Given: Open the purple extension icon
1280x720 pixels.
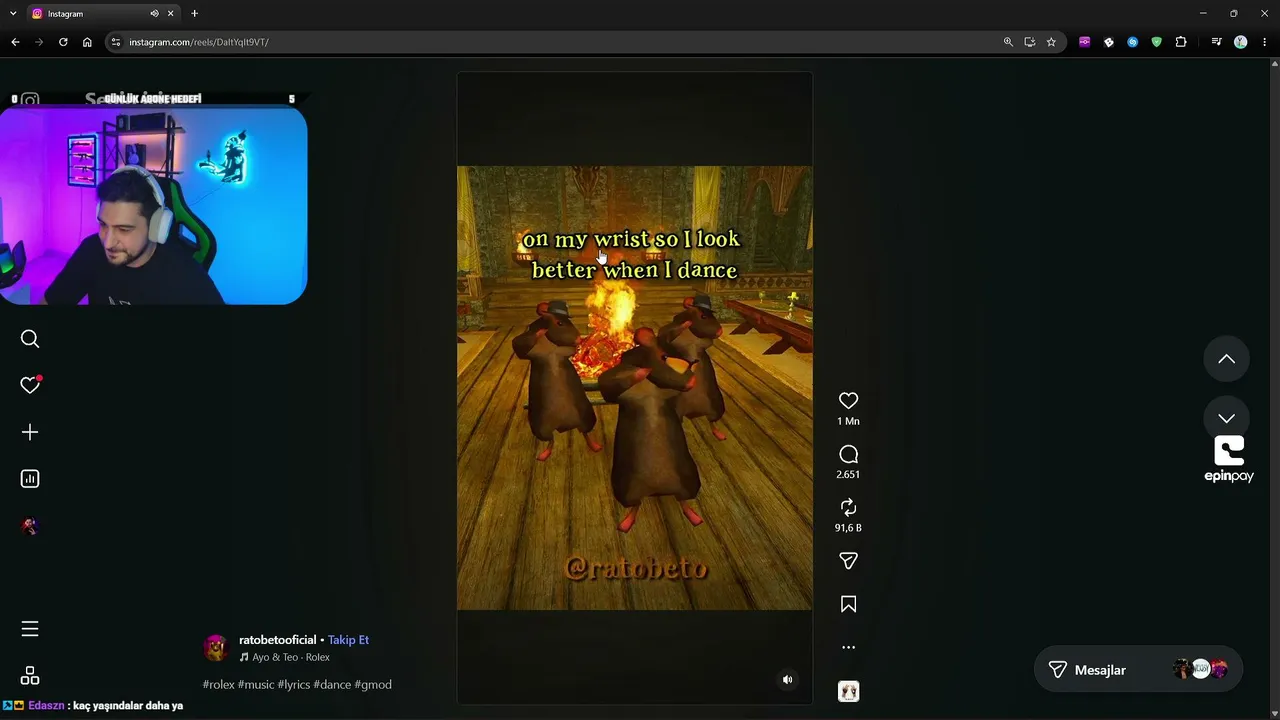Looking at the screenshot, I should (1084, 42).
